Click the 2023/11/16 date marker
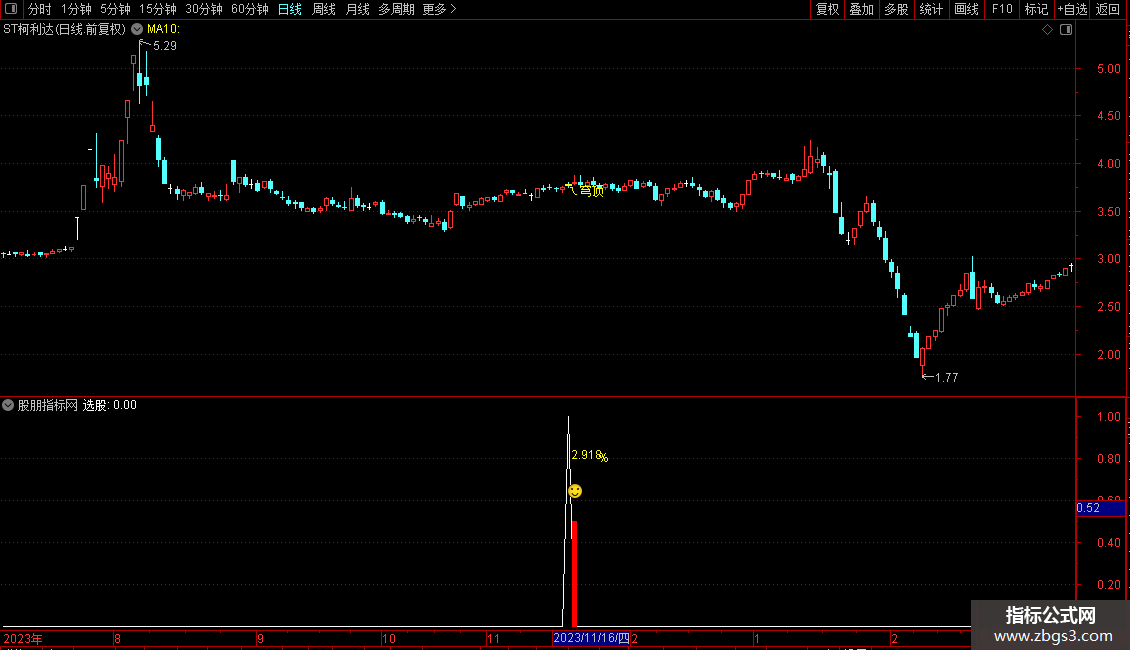This screenshot has width=1130, height=650. click(591, 638)
